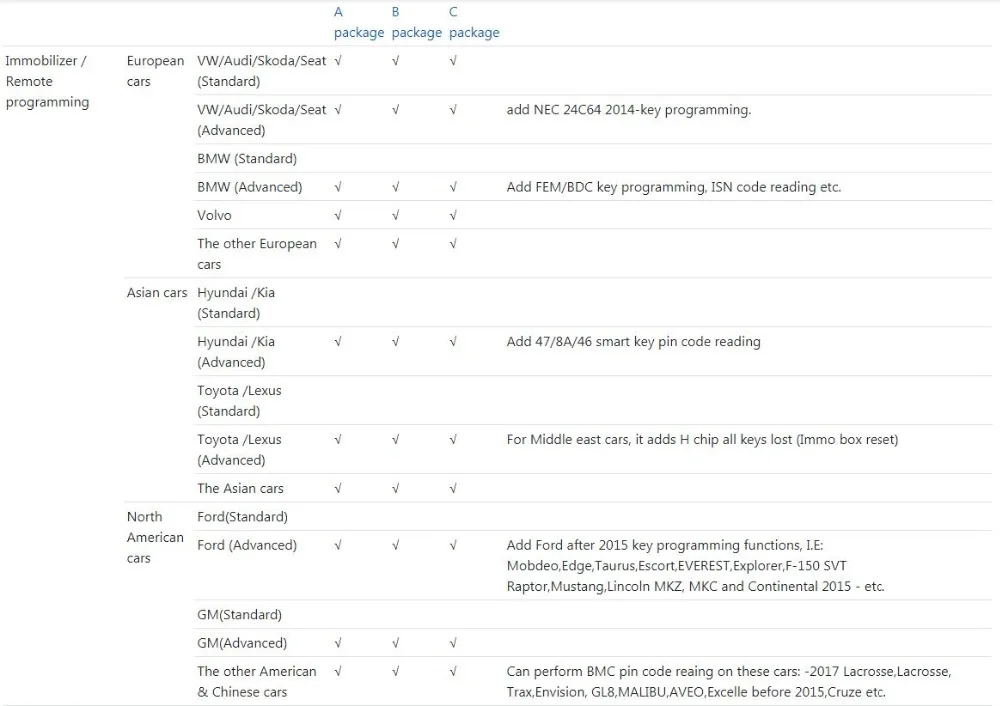Viewport: 1000px width, 706px height.
Task: Click B package checkmark for BMW (Advanced)
Action: click(395, 187)
